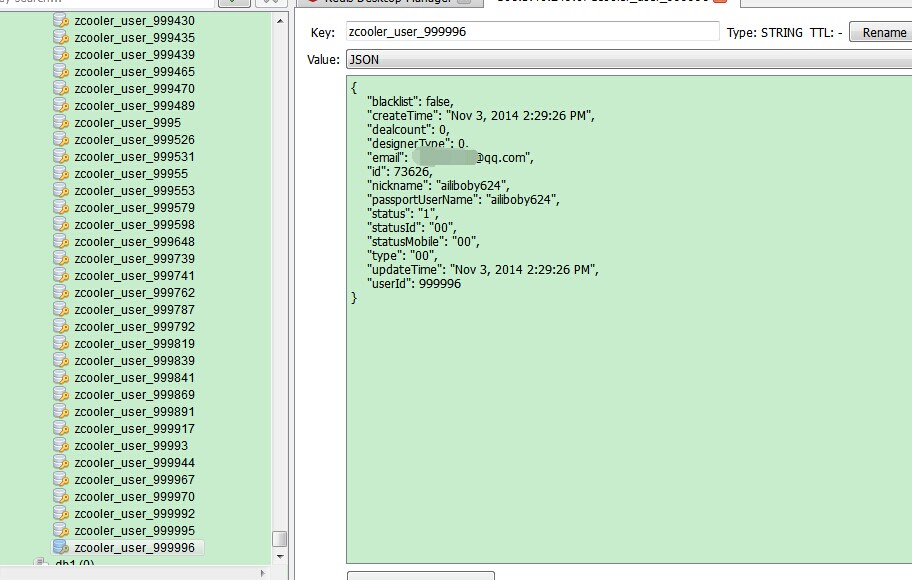This screenshot has width=912, height=580.
Task: Open the Value format JSON dropdown
Action: tap(629, 59)
